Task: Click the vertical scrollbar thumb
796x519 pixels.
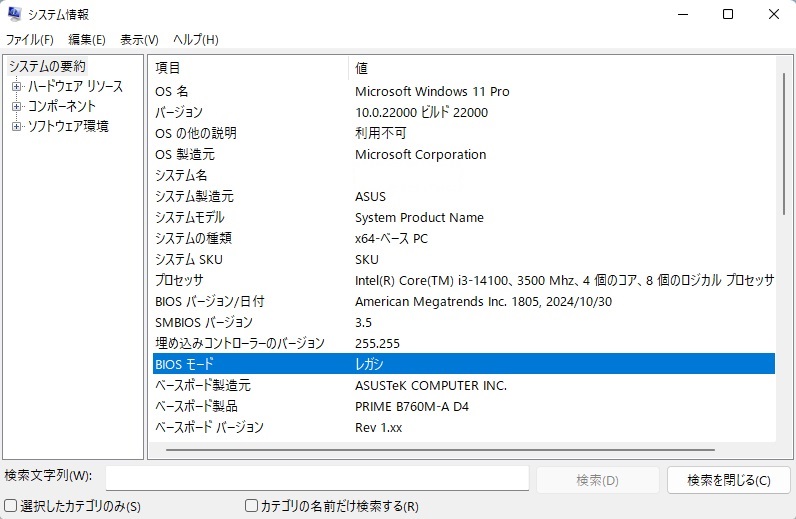Action: point(783,144)
